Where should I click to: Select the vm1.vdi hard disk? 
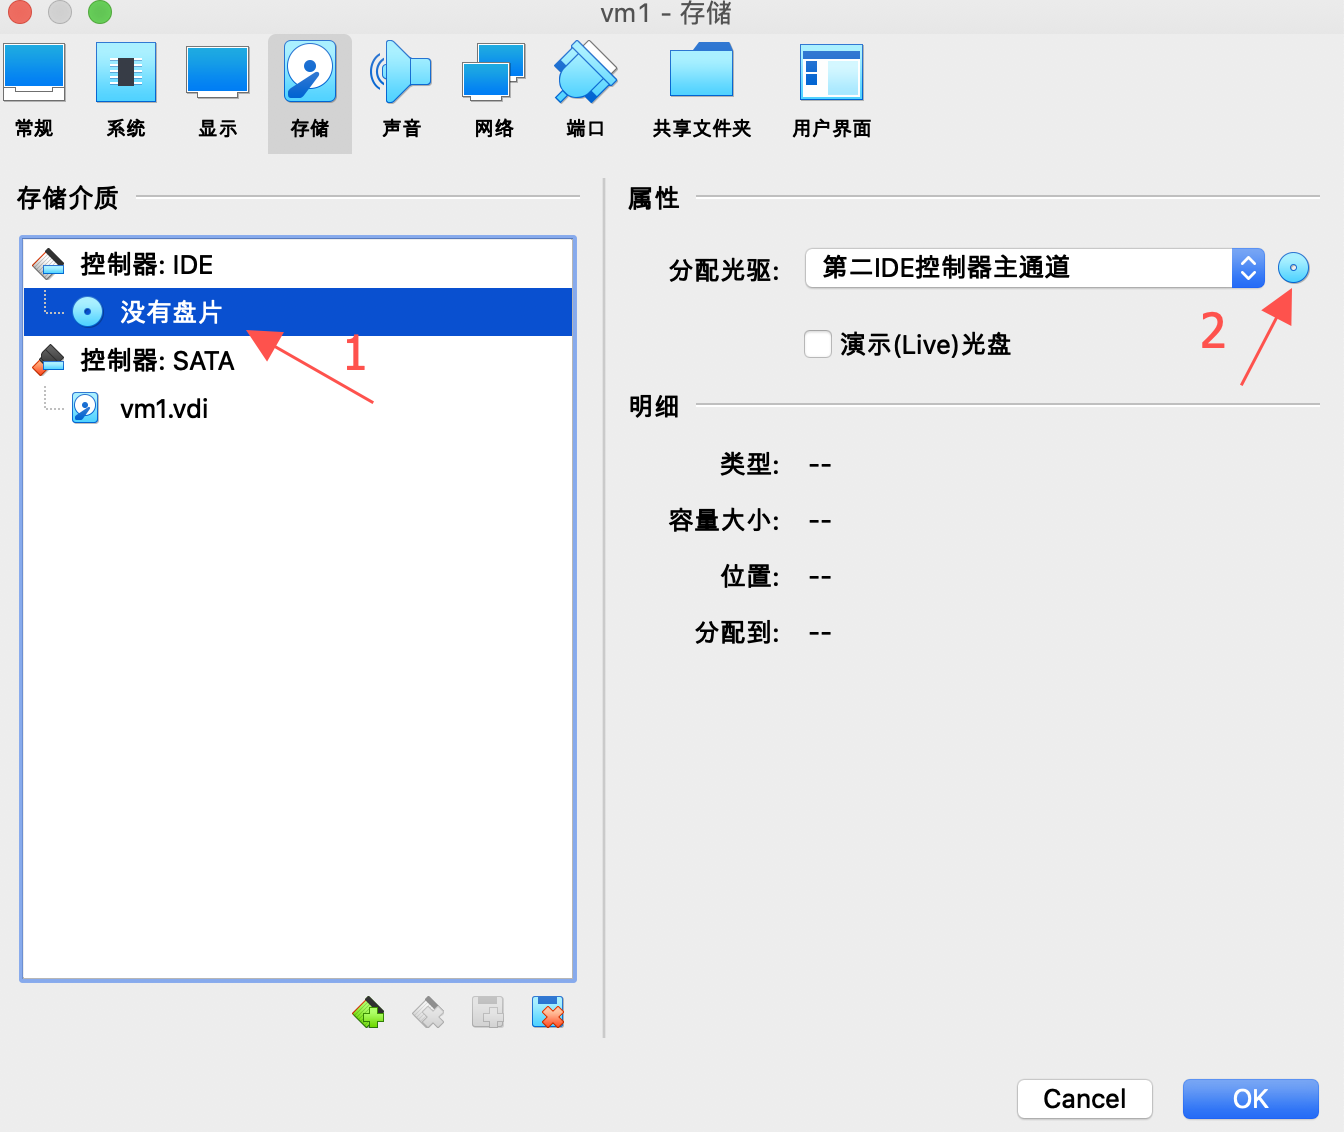click(x=163, y=409)
